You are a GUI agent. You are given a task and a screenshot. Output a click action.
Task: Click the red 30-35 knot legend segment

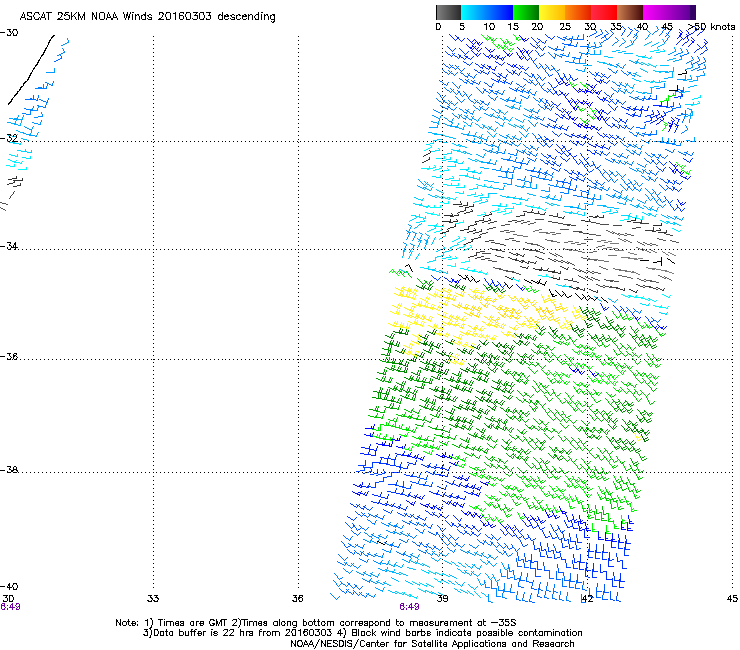click(604, 12)
